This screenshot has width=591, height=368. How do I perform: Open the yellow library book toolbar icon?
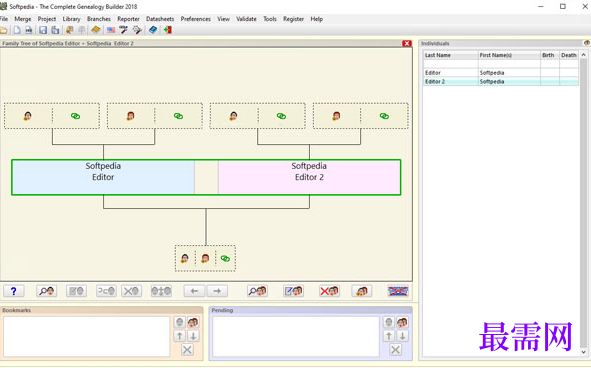click(x=96, y=30)
